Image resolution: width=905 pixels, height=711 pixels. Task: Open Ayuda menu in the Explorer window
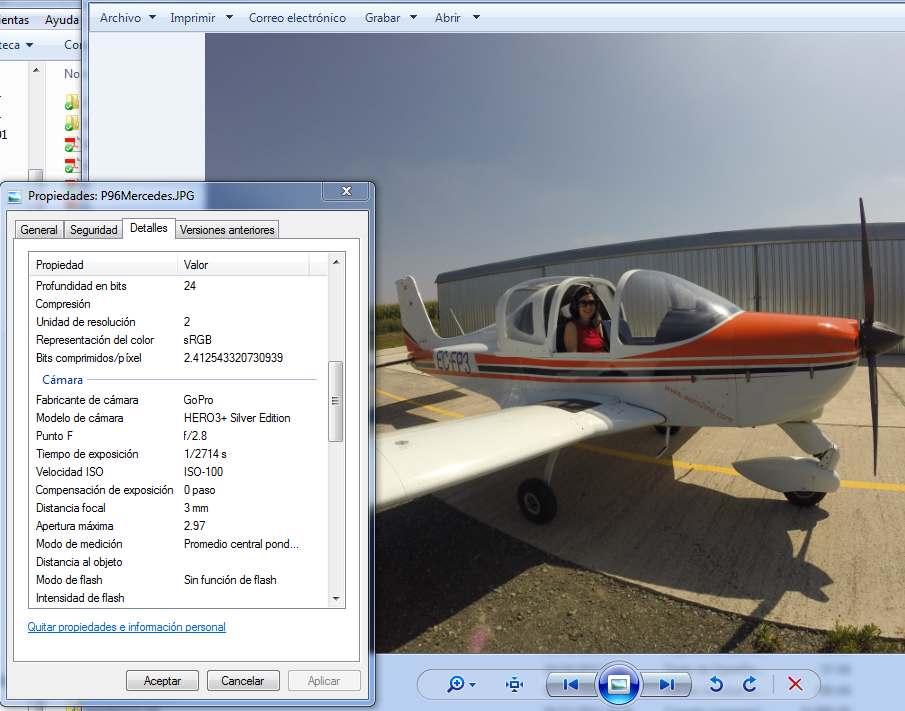point(62,20)
